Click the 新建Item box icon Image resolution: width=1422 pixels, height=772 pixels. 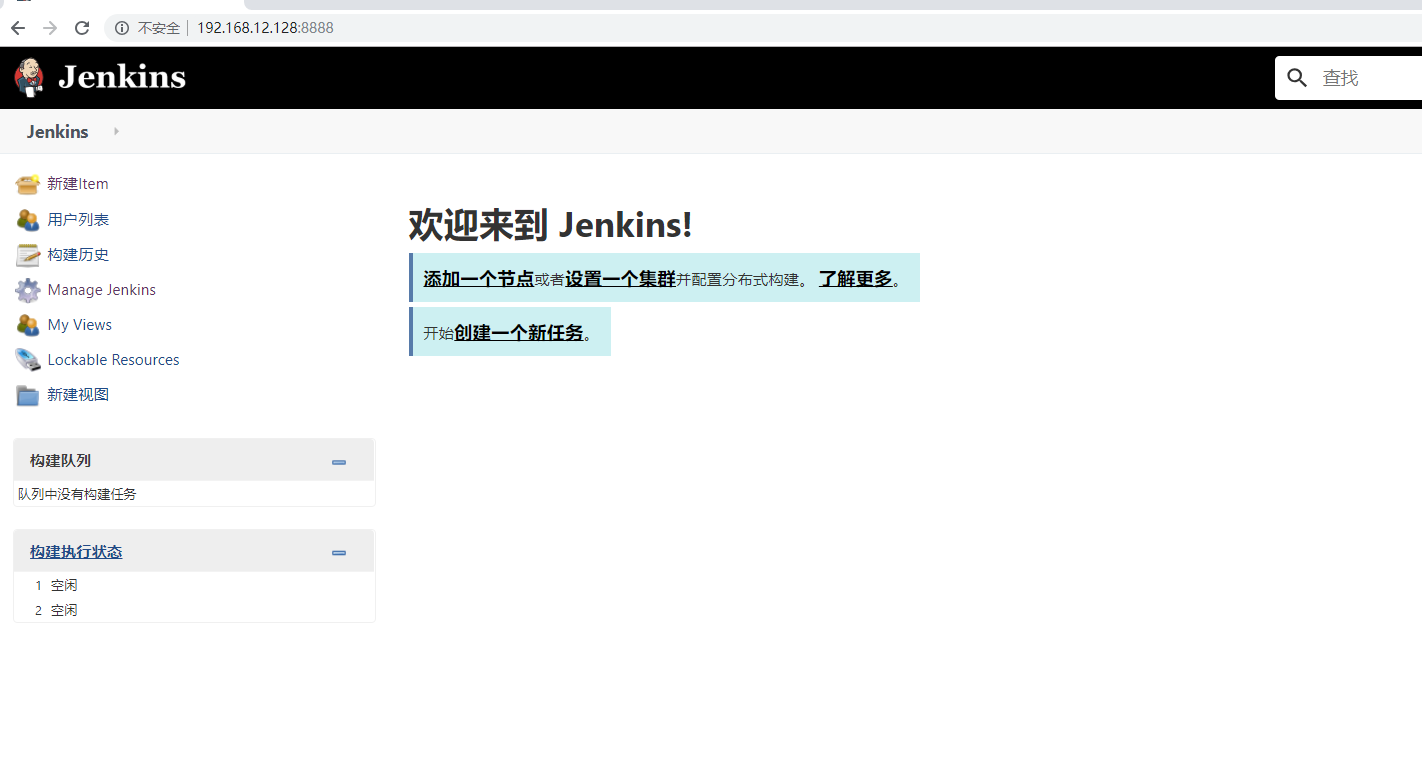28,184
